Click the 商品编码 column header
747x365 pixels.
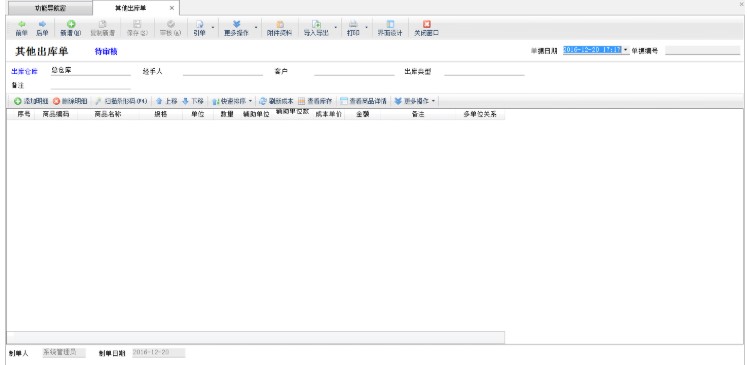point(56,115)
